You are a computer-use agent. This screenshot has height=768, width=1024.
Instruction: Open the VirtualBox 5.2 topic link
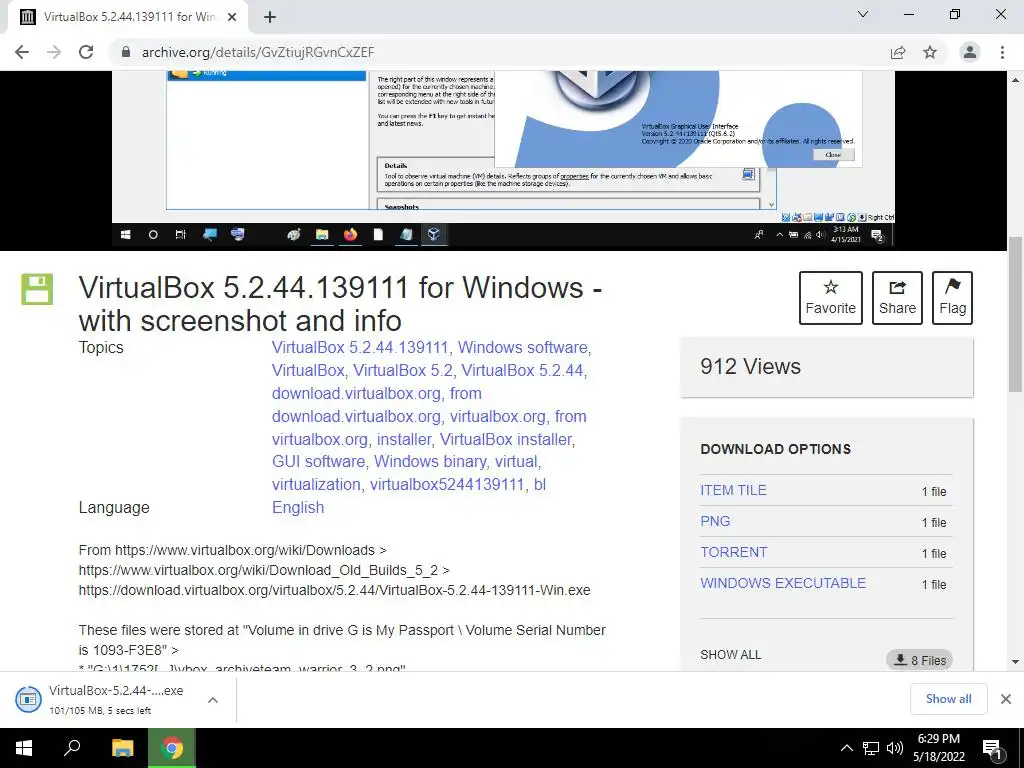tap(403, 370)
